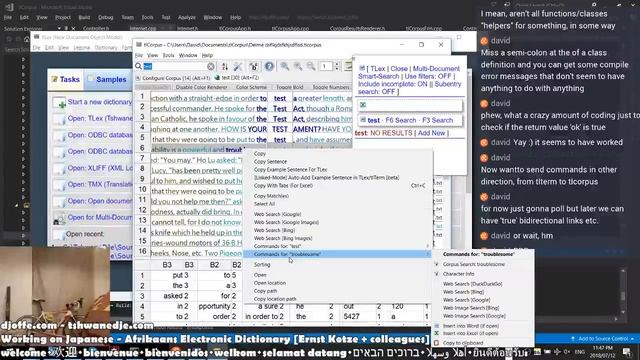The height and width of the screenshot is (360, 640).
Task: Expand 'Commands for: "troublesome"' submenu
Action: (x=337, y=254)
